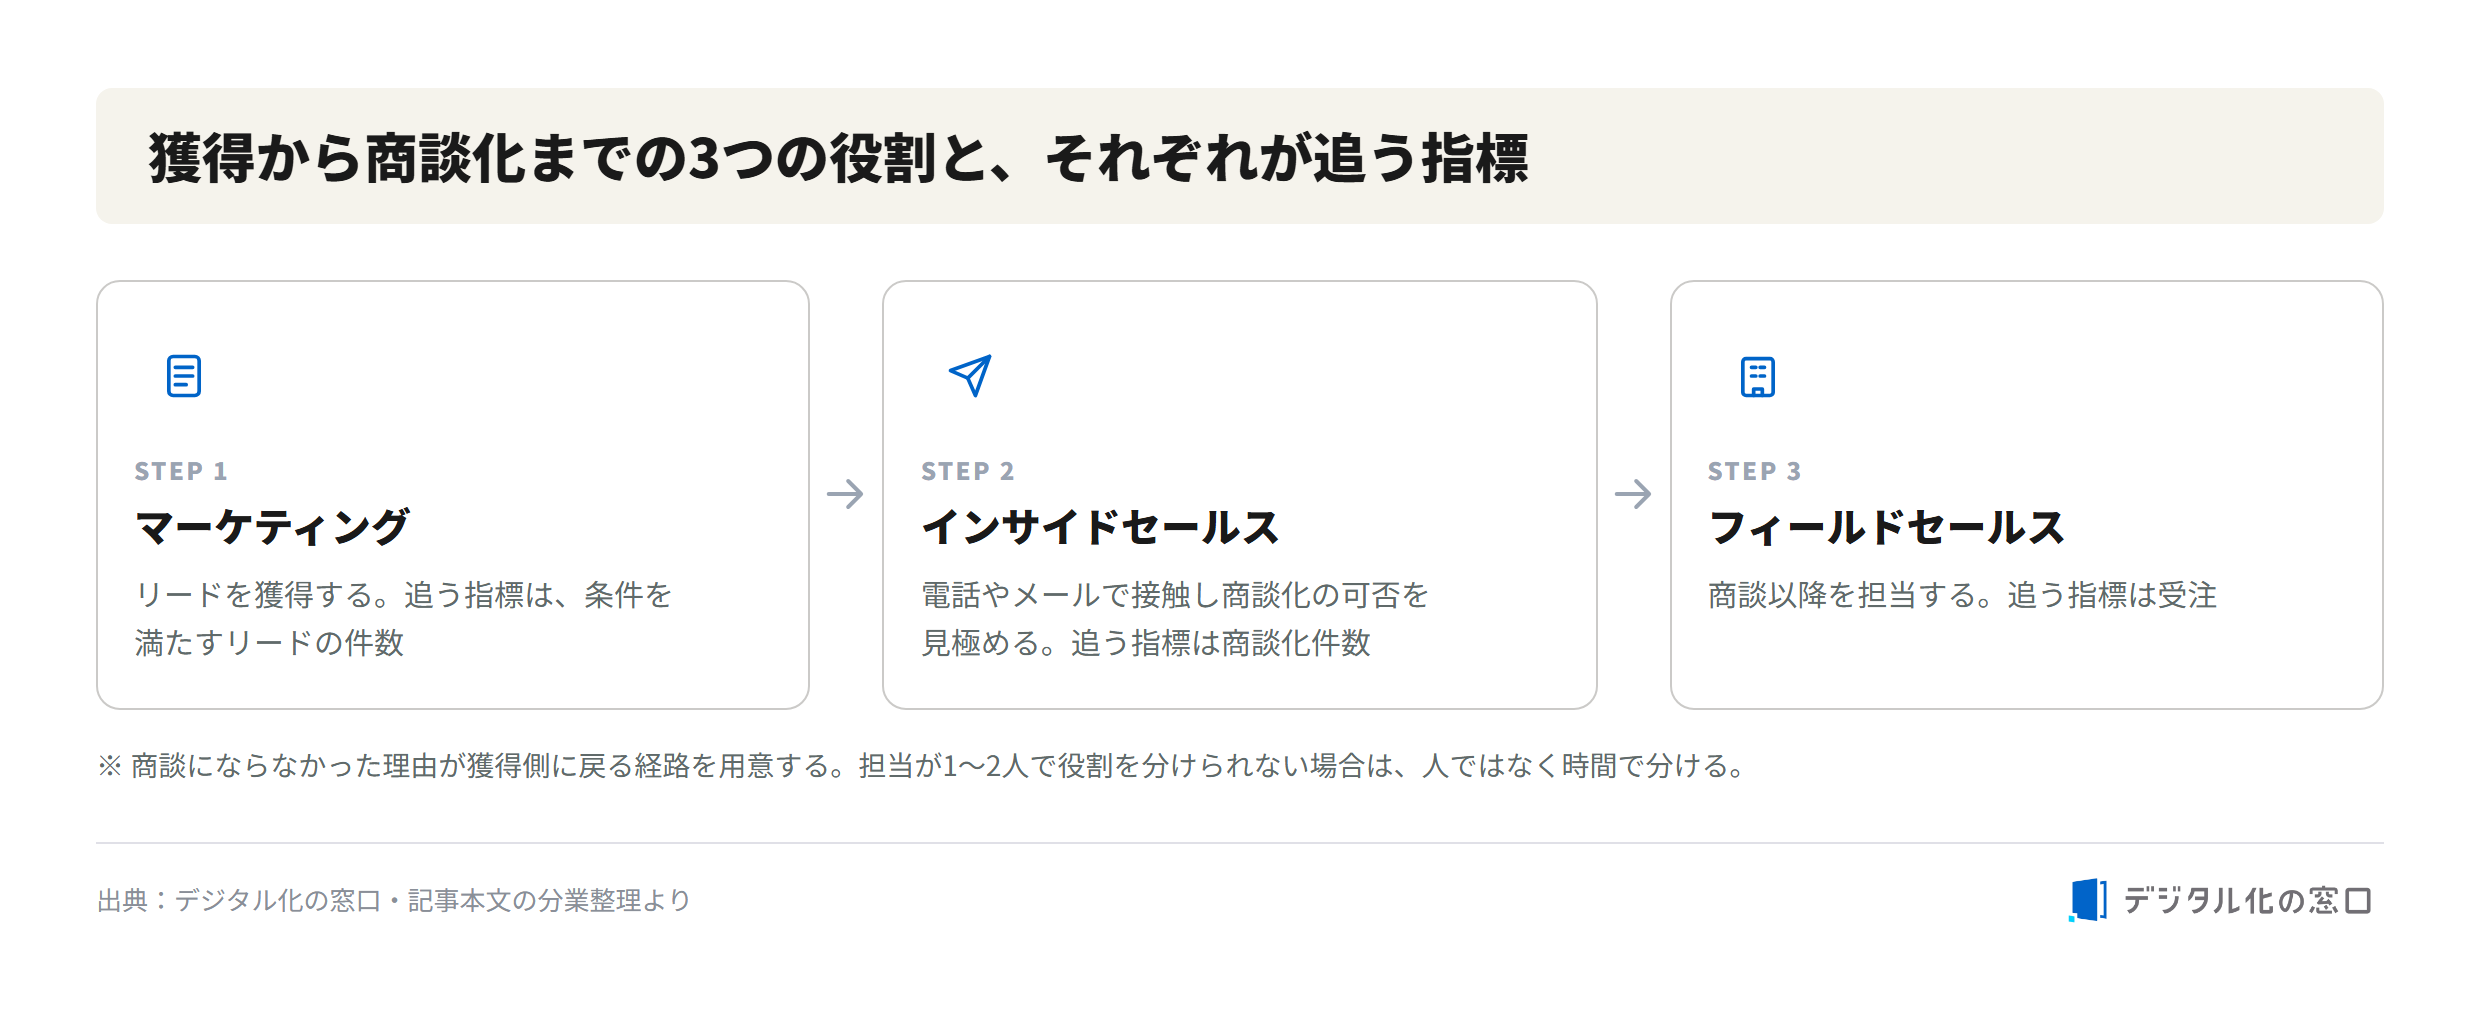Click the マーケティング card description text
This screenshot has height=1016, width=2480.
click(403, 619)
